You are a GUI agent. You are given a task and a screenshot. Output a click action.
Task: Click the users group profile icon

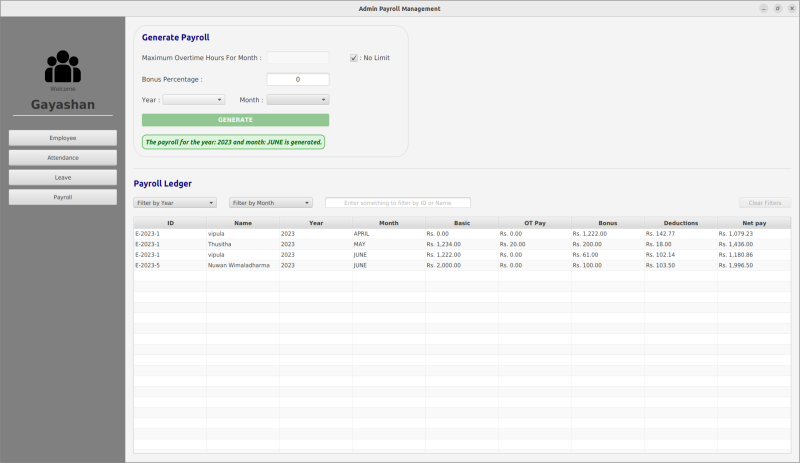[x=62, y=67]
